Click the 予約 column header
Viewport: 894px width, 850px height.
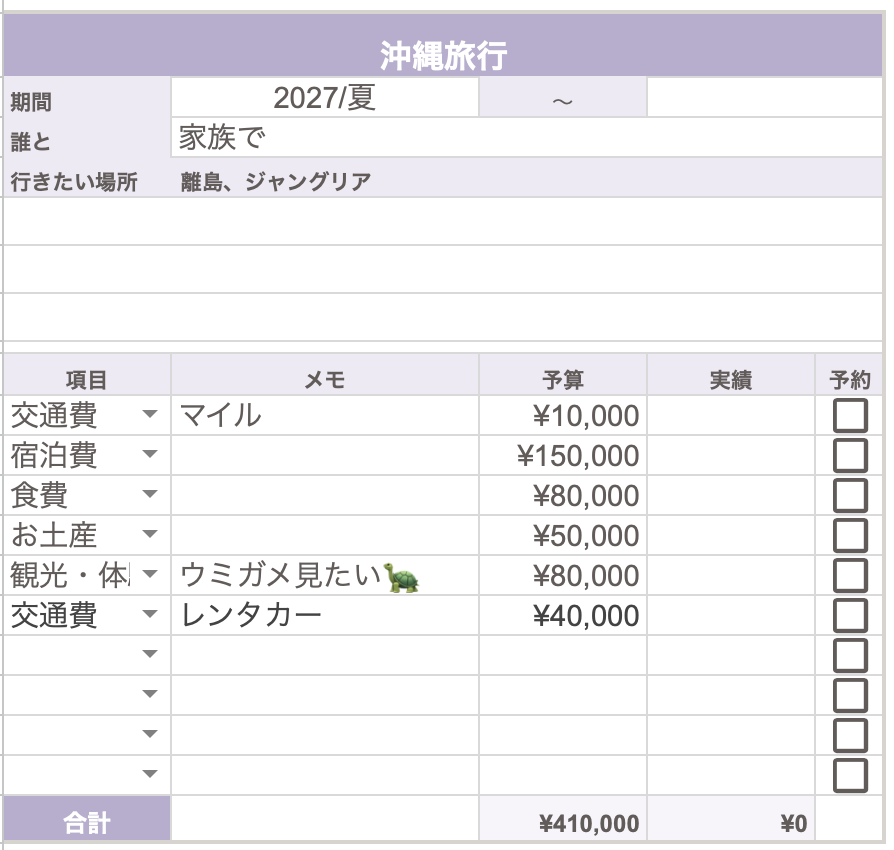click(x=850, y=375)
